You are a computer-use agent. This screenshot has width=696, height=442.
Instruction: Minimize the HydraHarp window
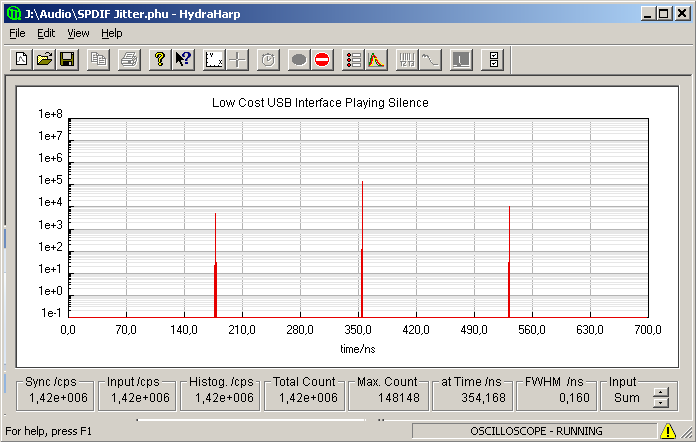tap(648, 14)
